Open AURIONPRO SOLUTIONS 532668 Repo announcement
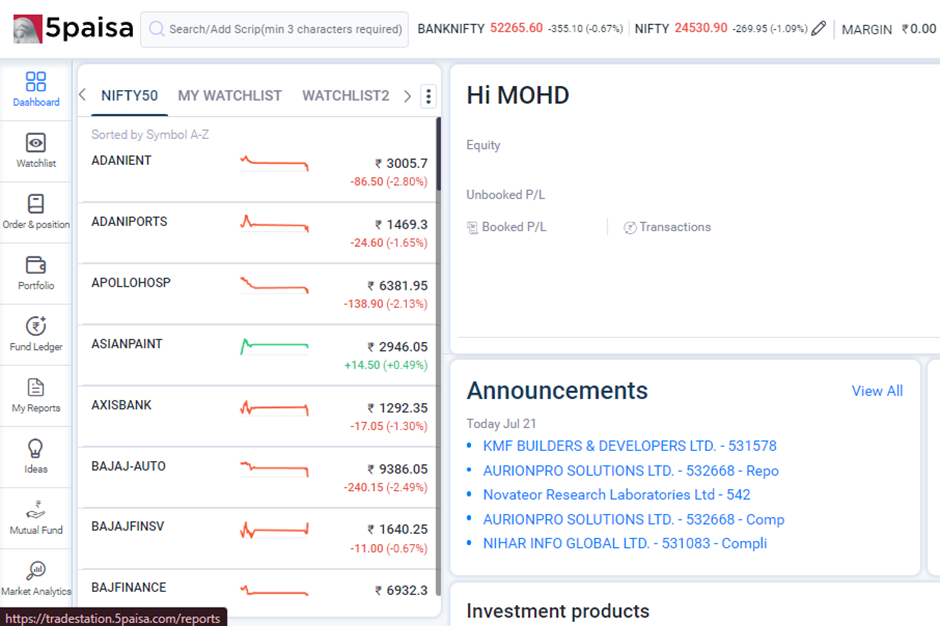The image size is (940, 626). 631,471
